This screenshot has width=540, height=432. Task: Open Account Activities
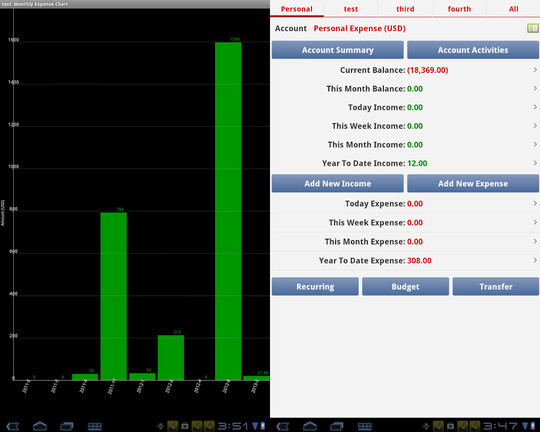(x=473, y=50)
